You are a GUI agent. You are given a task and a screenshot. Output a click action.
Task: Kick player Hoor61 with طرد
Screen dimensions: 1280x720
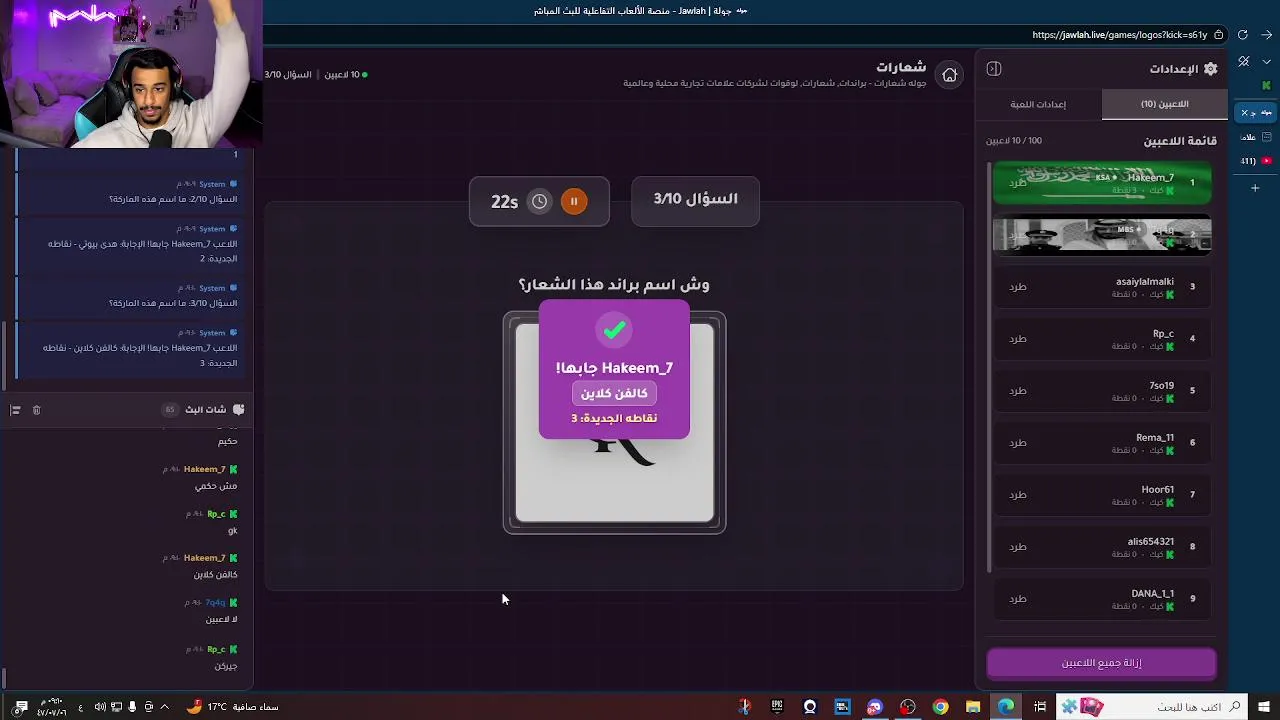tap(1018, 495)
